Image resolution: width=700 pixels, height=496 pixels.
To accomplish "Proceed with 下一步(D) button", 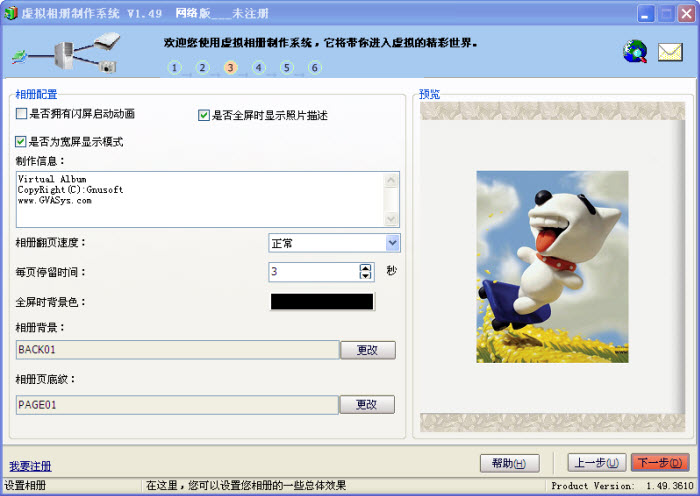I will [x=660, y=463].
